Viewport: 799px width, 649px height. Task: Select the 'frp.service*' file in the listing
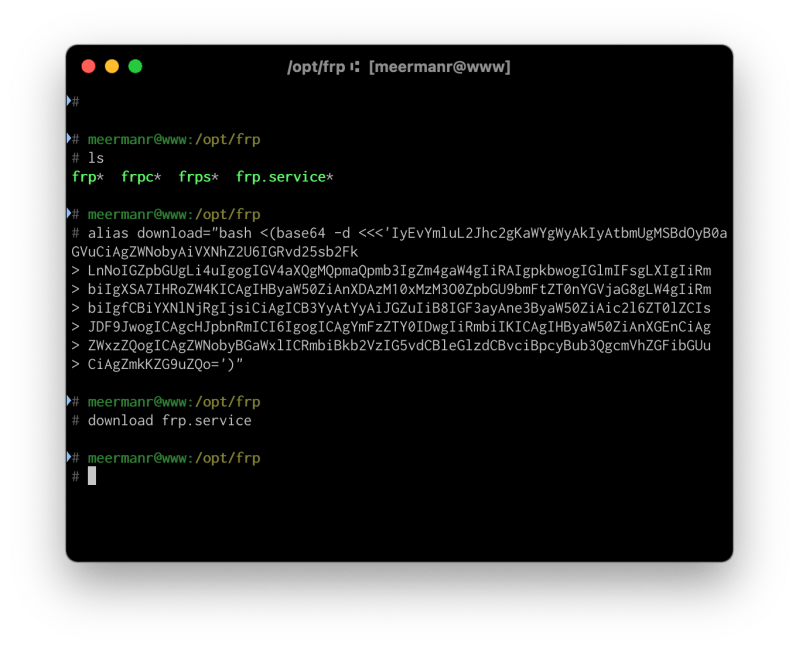pyautogui.click(x=285, y=177)
